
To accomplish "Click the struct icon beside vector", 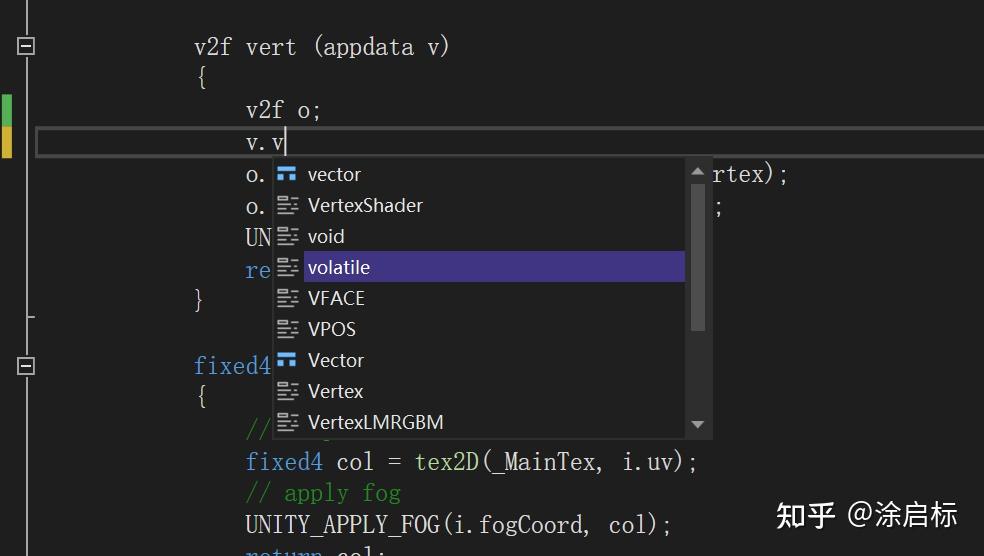I will pos(287,174).
